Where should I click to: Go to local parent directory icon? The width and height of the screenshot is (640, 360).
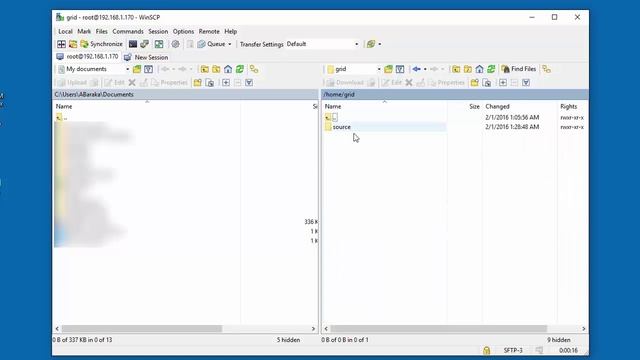pos(204,69)
